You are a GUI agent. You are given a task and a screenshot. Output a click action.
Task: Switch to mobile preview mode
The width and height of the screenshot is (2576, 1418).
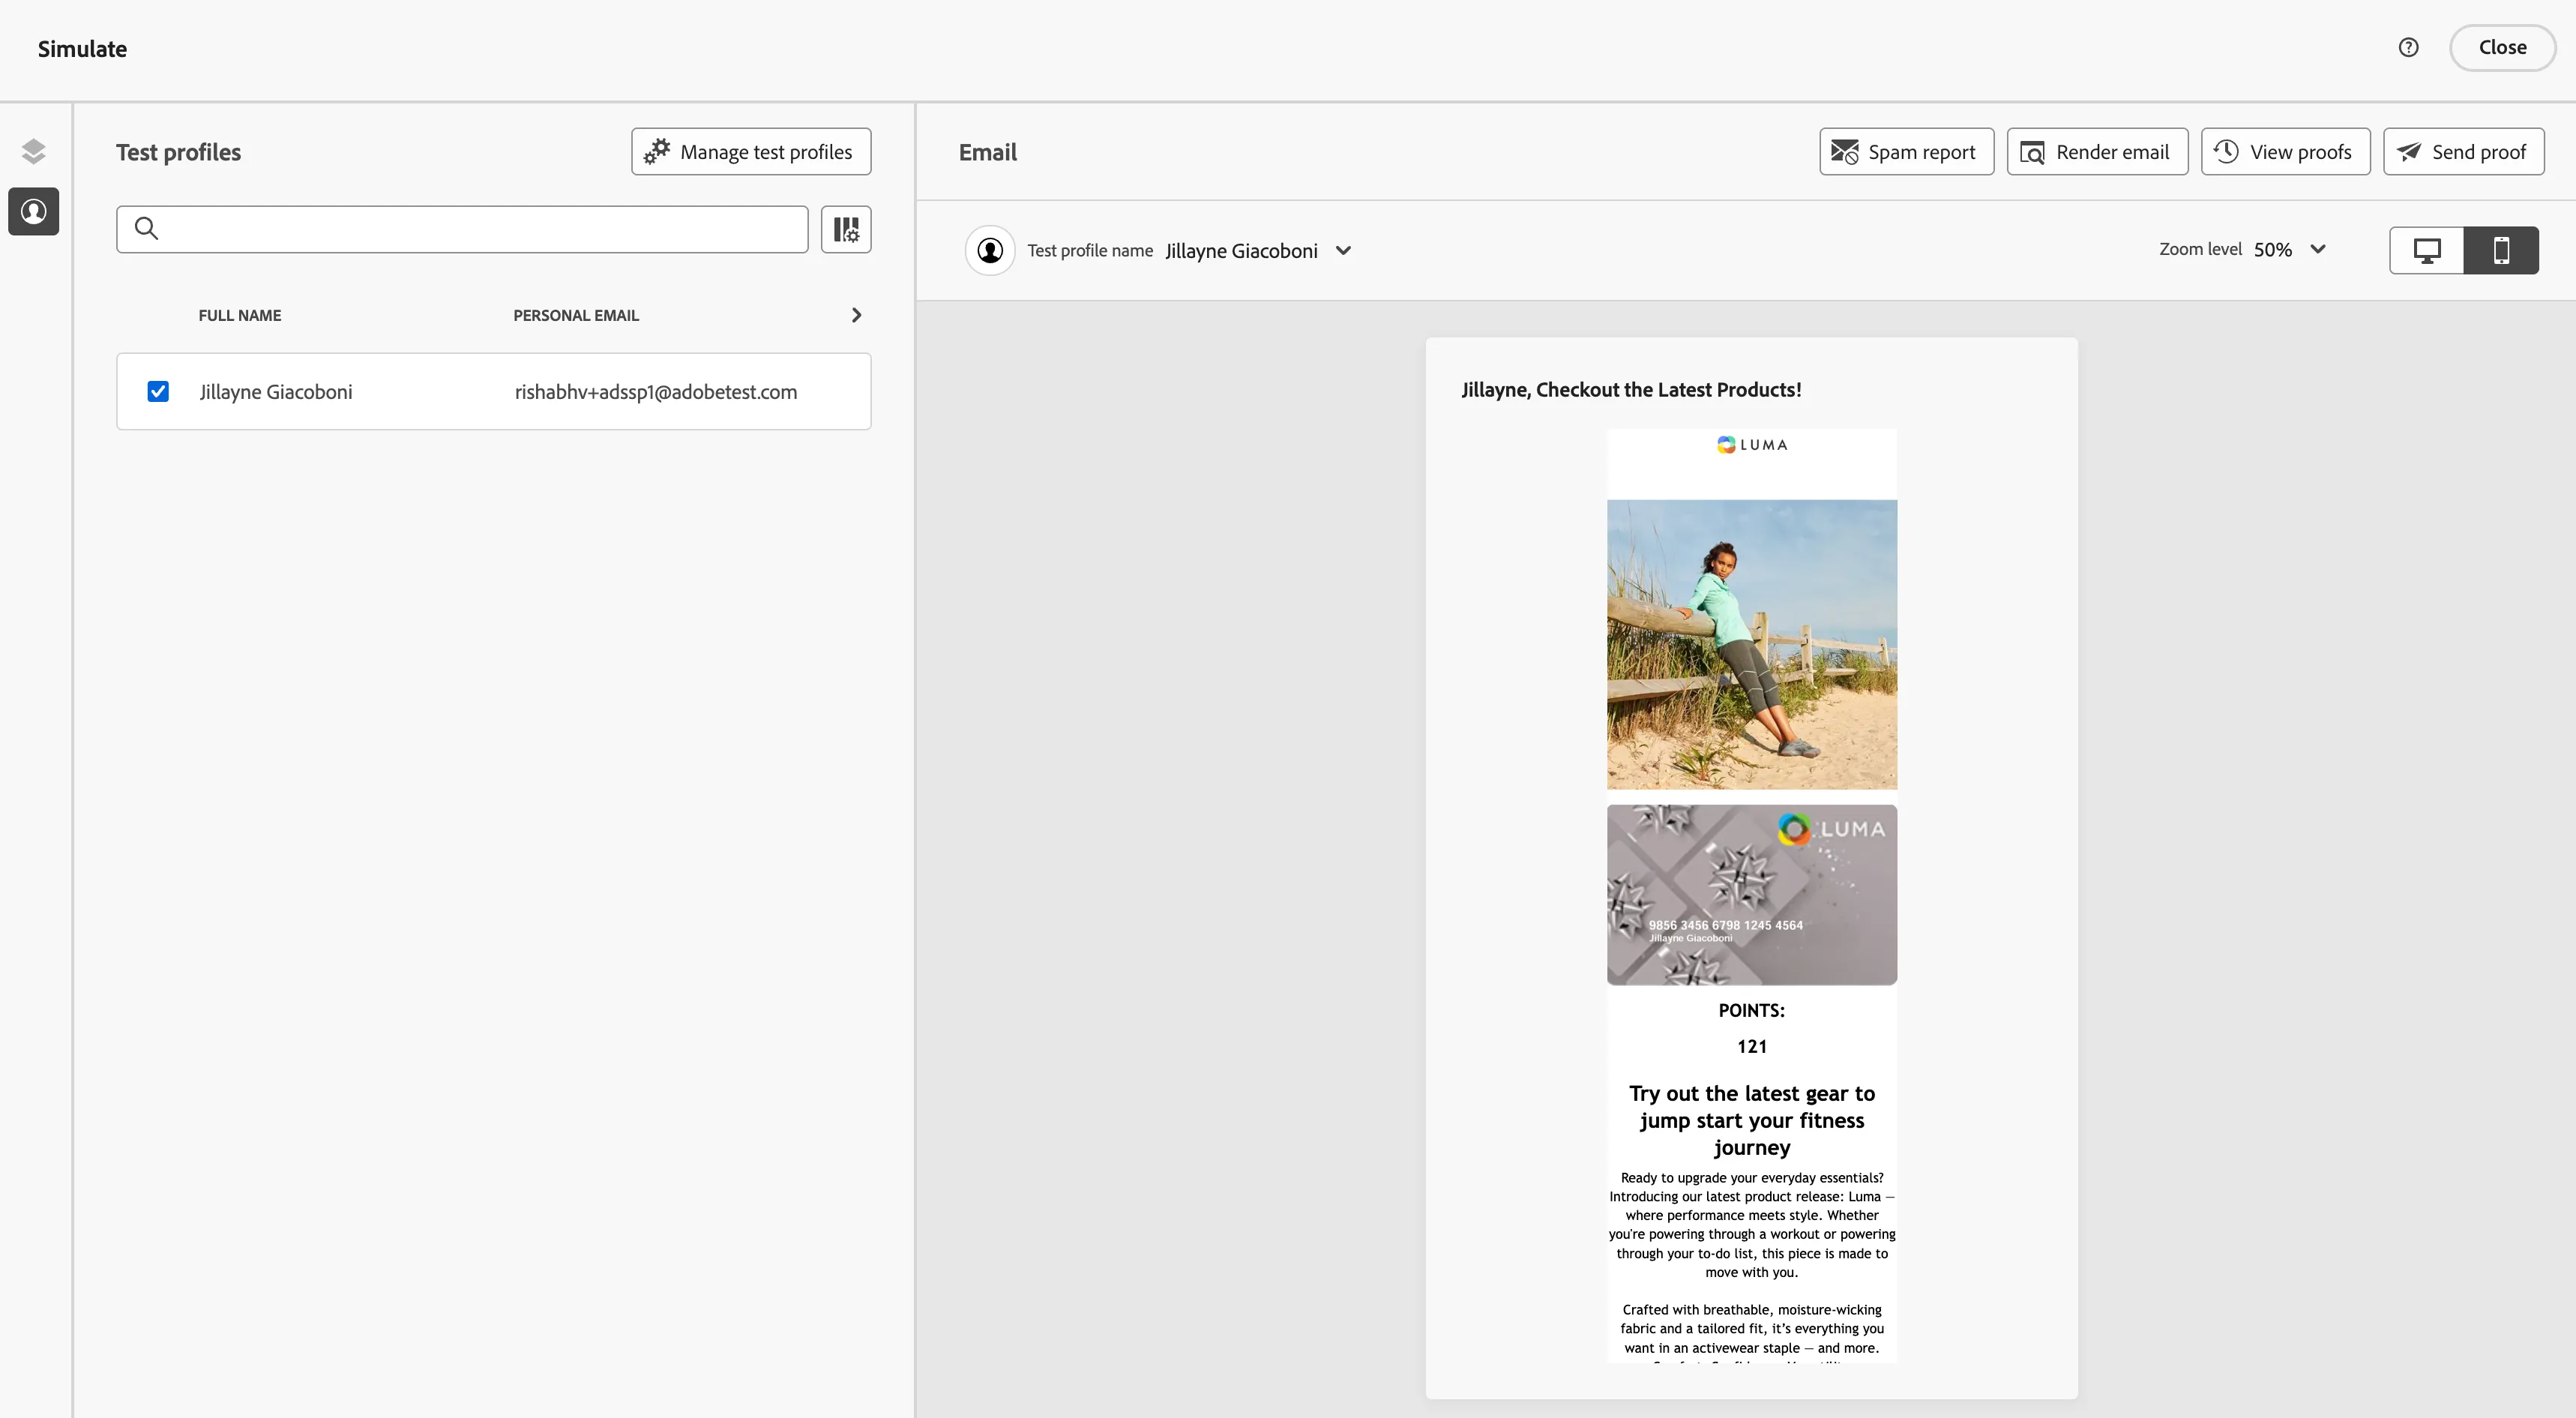coord(2501,250)
